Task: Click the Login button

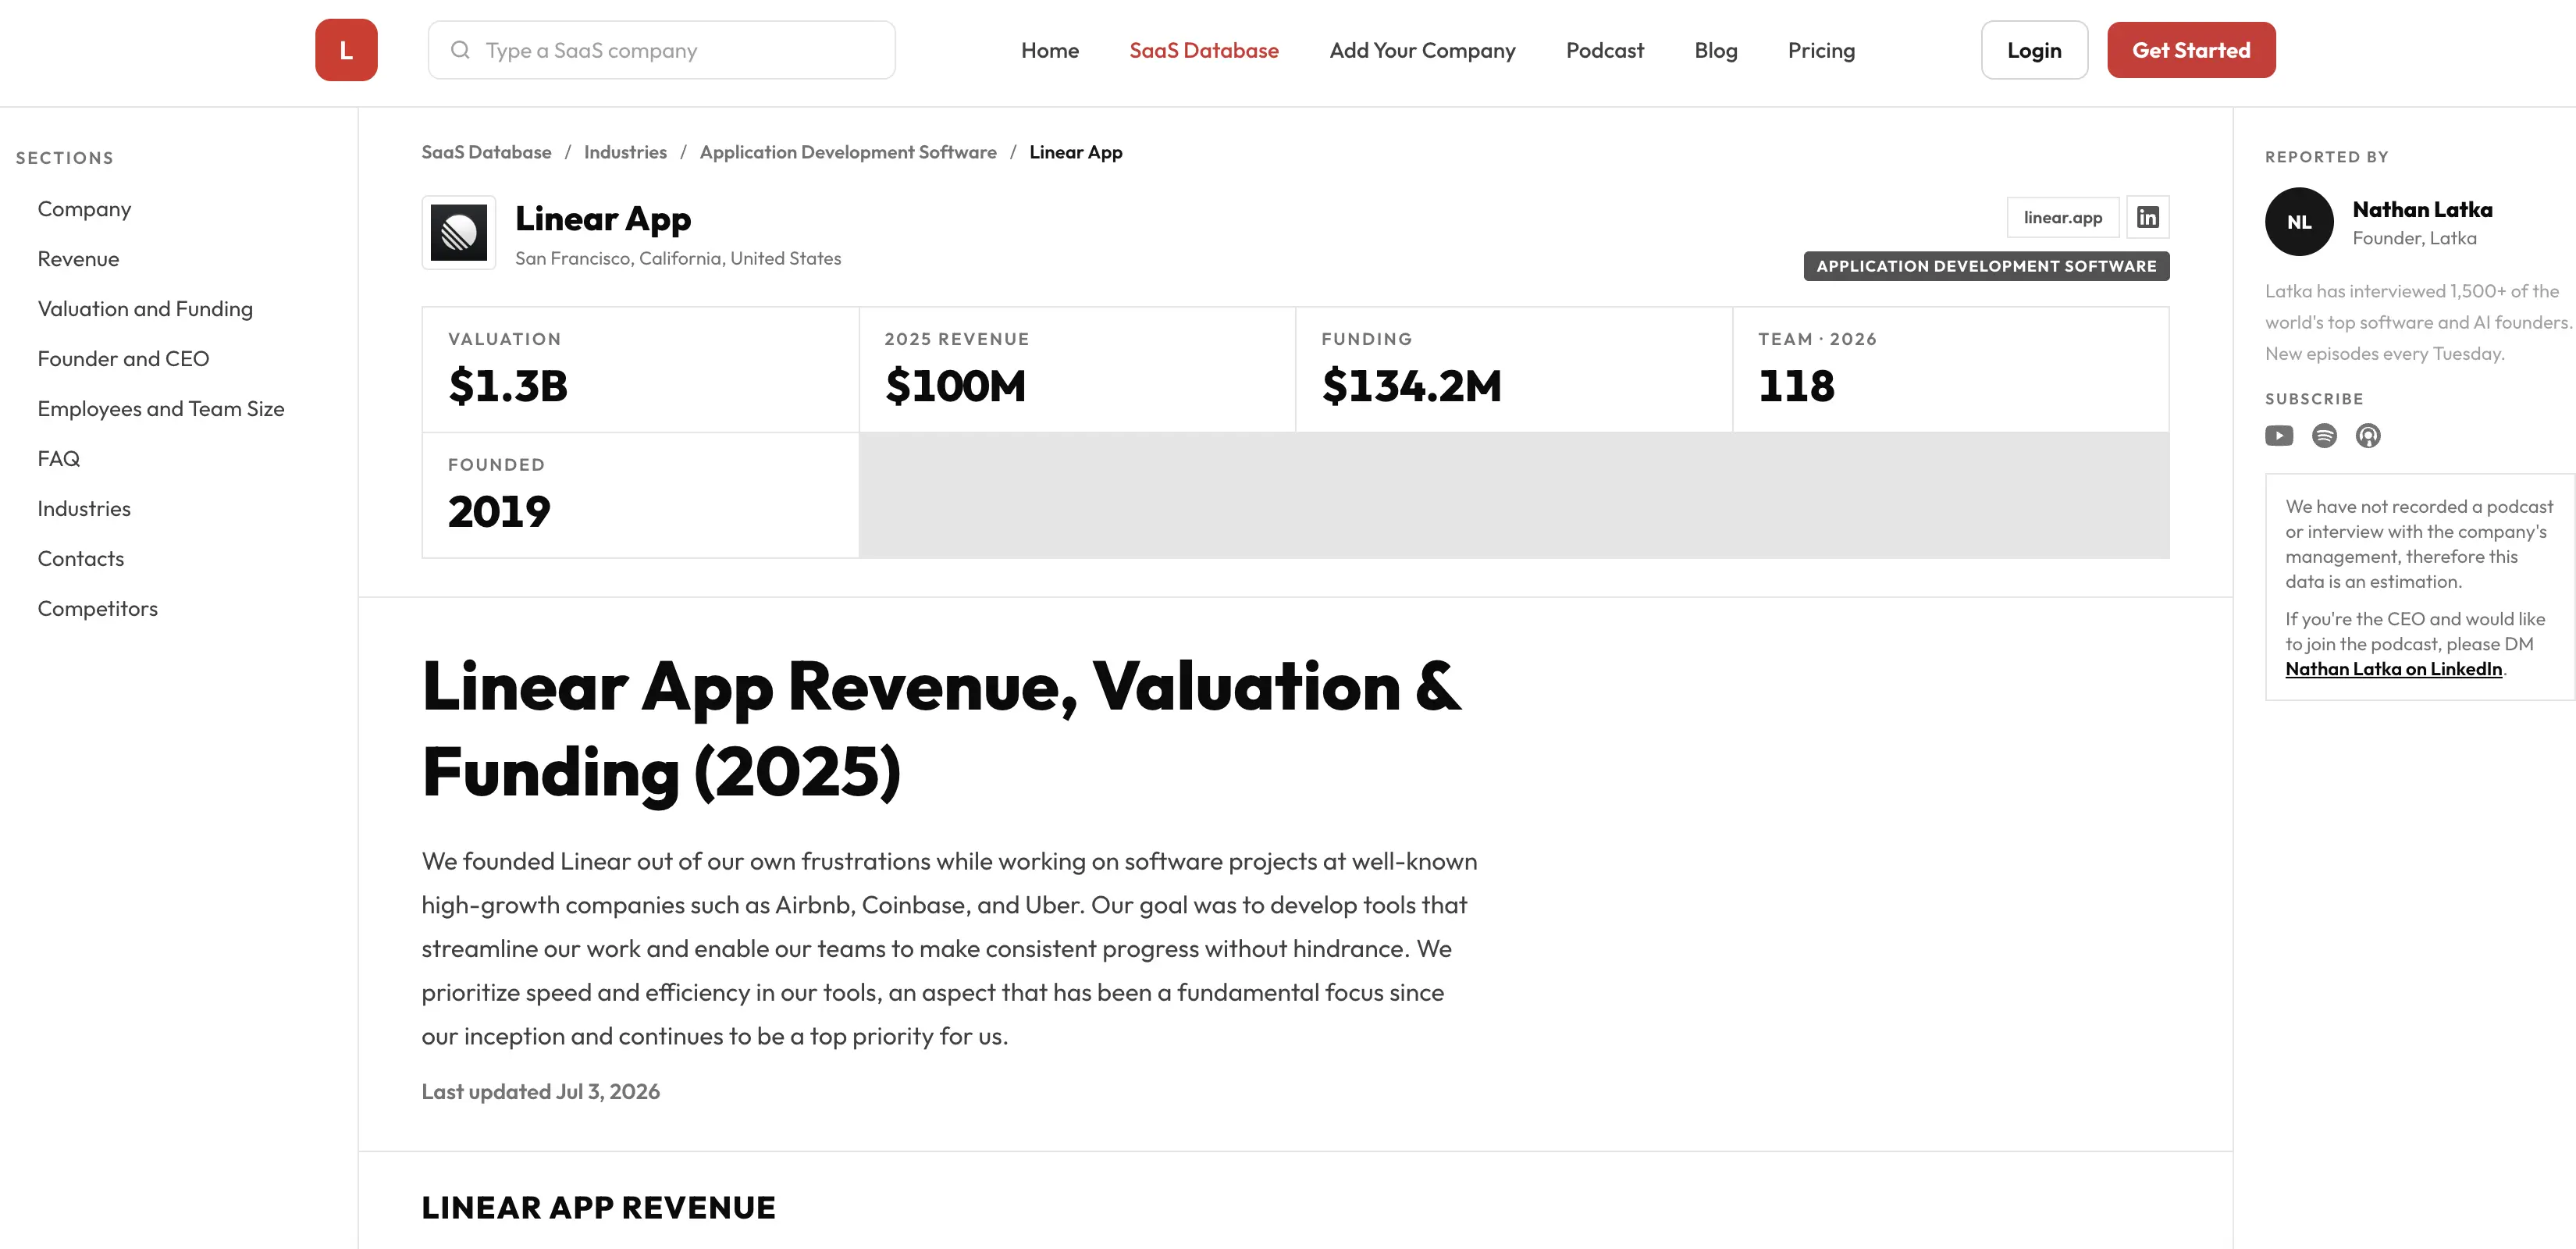Action: point(2034,50)
